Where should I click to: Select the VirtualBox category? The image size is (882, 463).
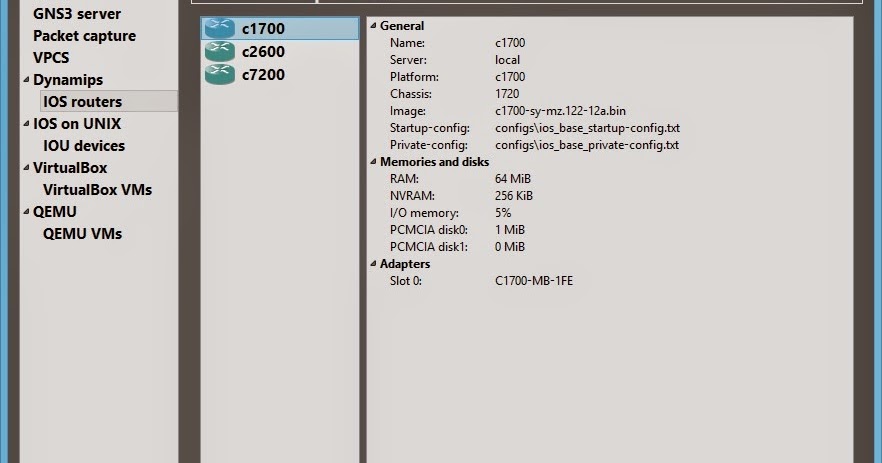70,167
